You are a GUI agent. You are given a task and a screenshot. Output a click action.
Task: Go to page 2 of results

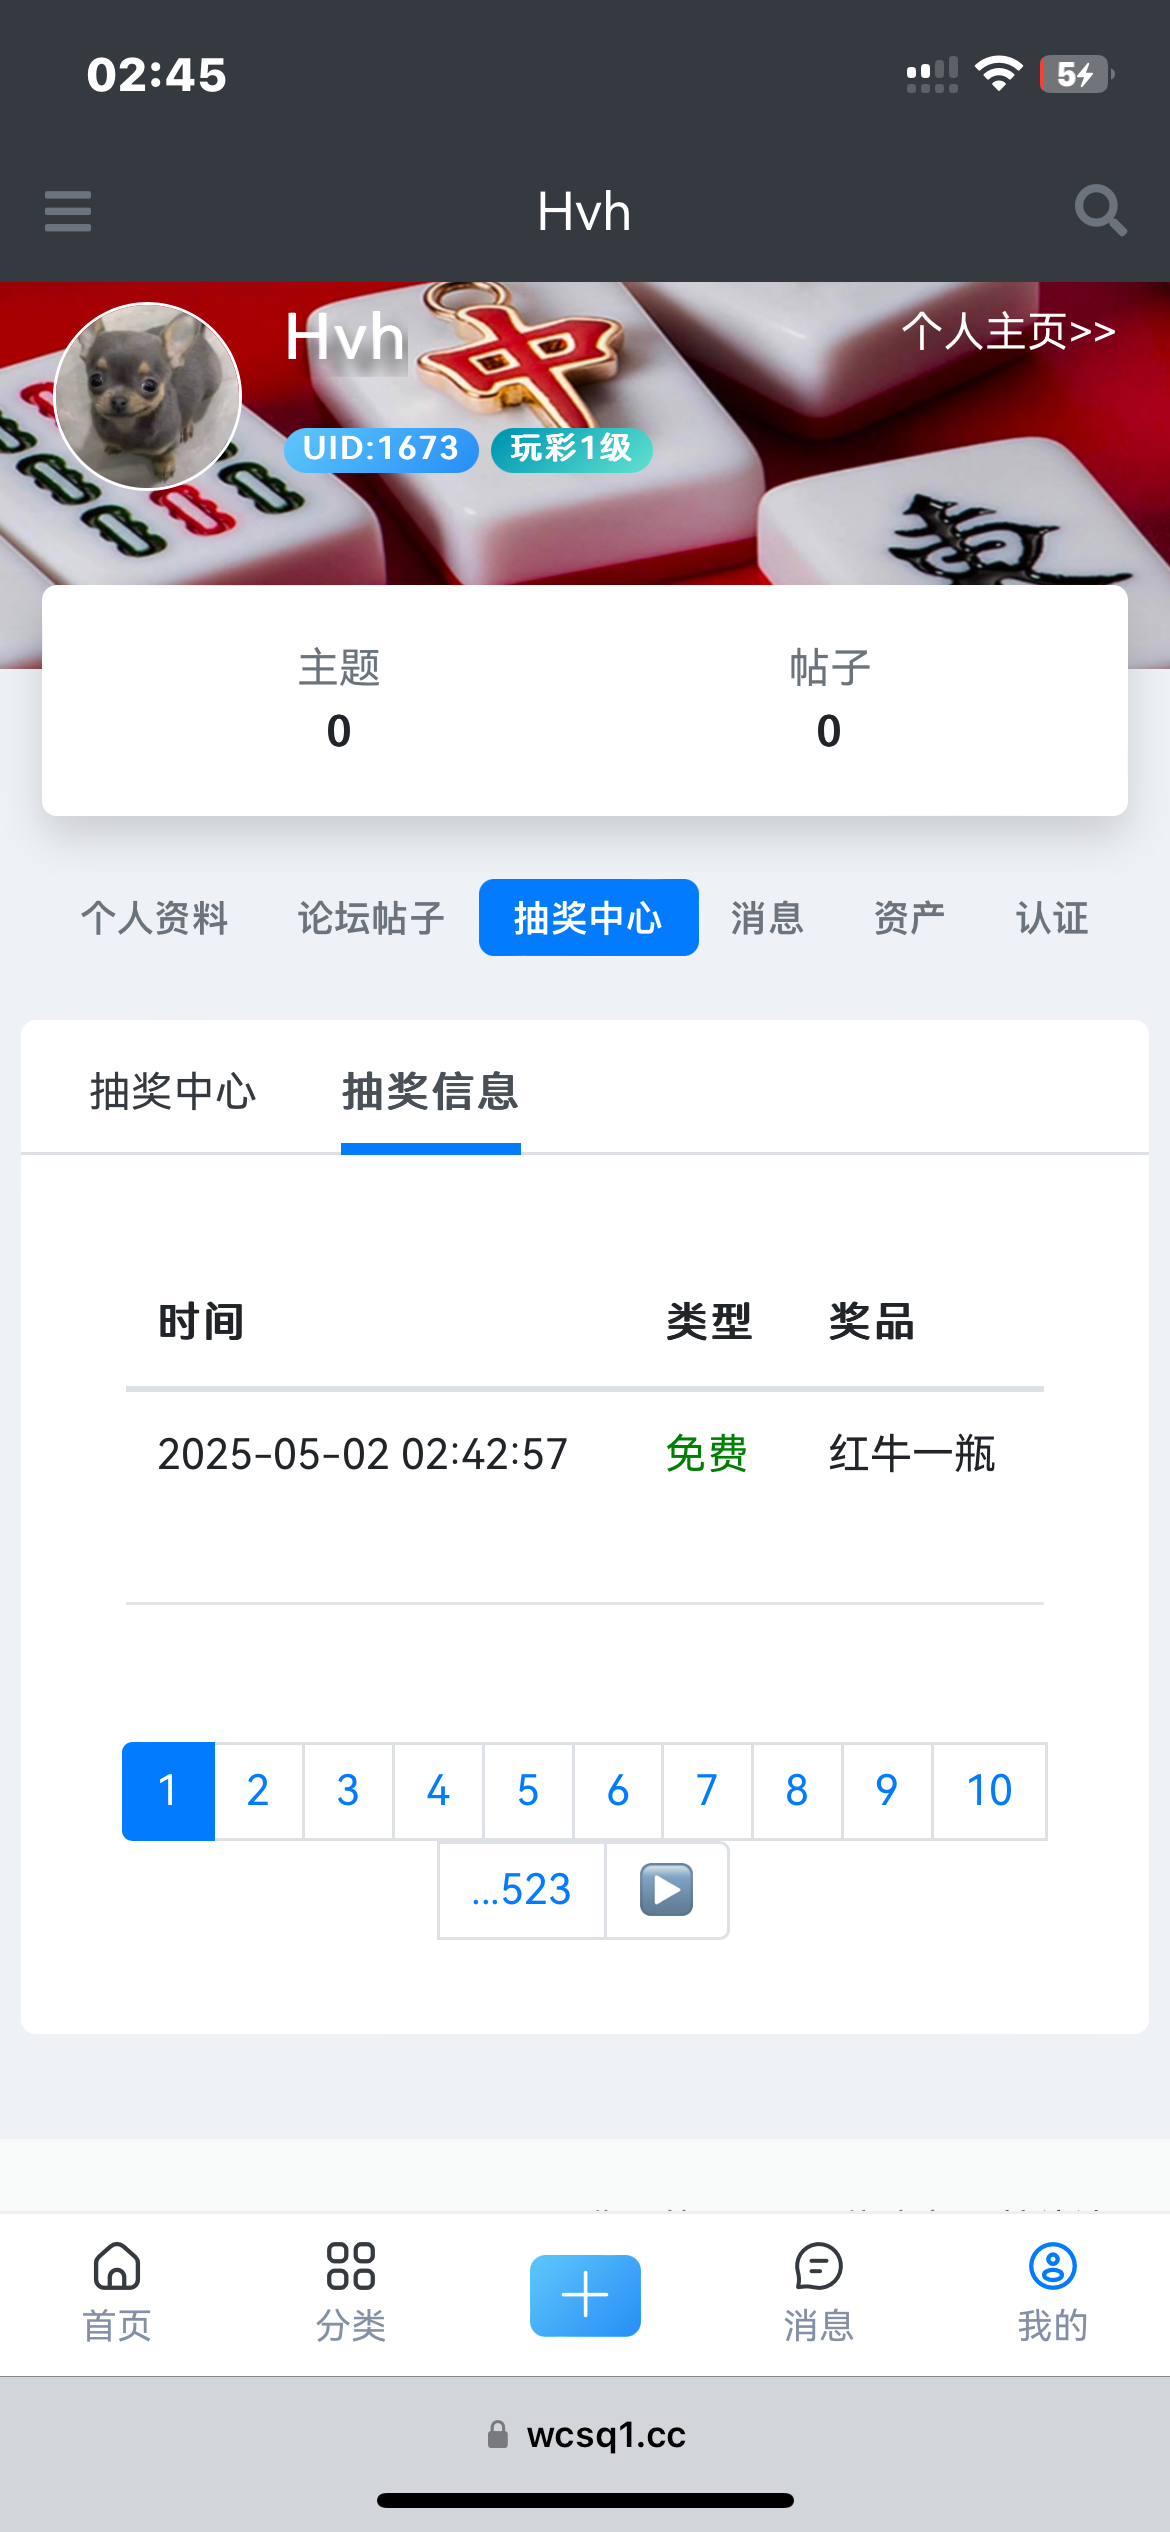click(258, 1790)
